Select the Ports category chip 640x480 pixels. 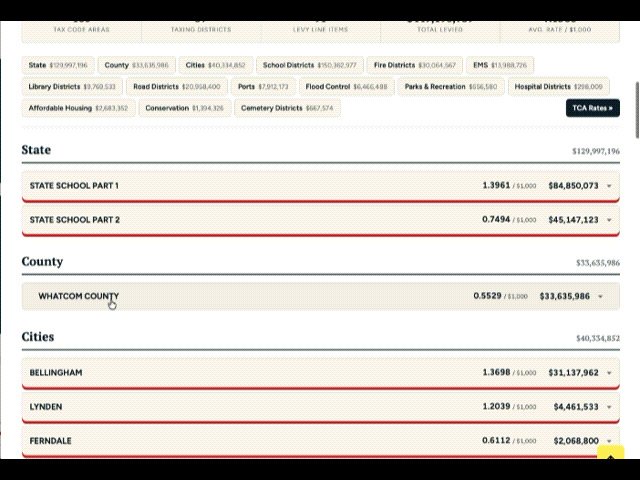[x=263, y=87]
